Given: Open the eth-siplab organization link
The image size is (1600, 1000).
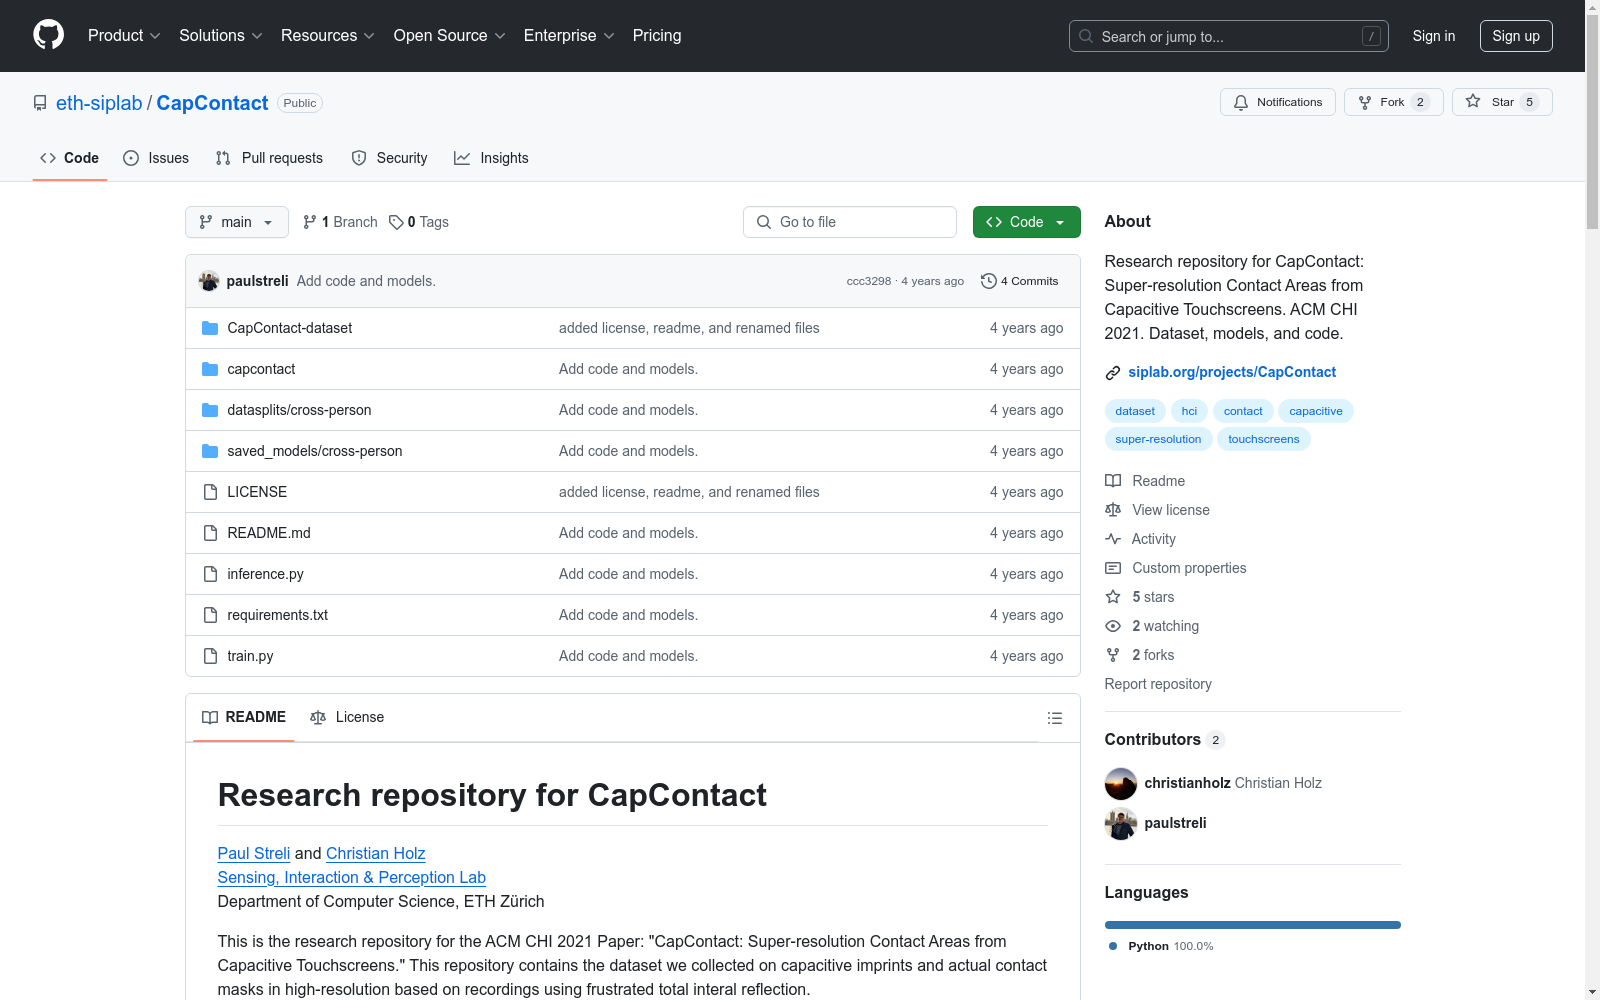Looking at the screenshot, I should (x=99, y=103).
